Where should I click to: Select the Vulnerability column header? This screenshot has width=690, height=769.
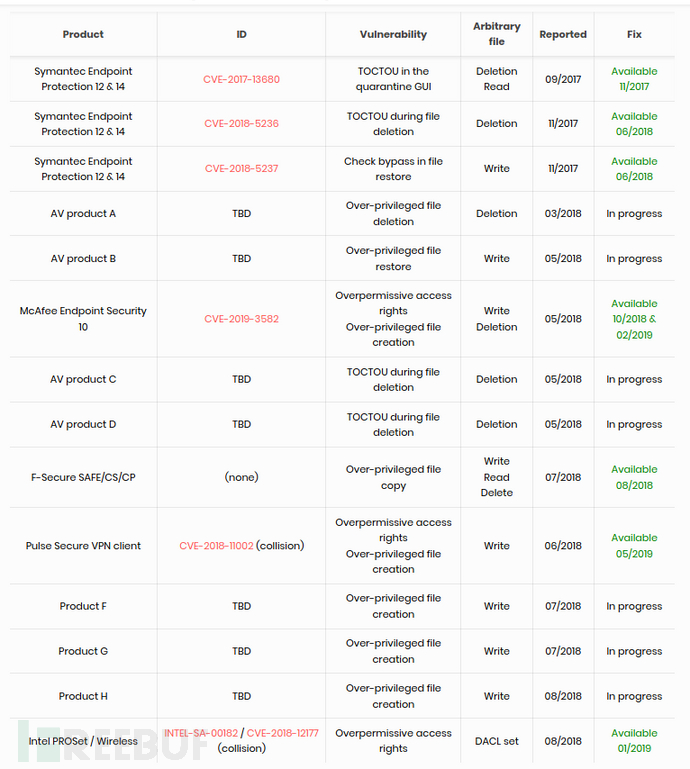393,34
